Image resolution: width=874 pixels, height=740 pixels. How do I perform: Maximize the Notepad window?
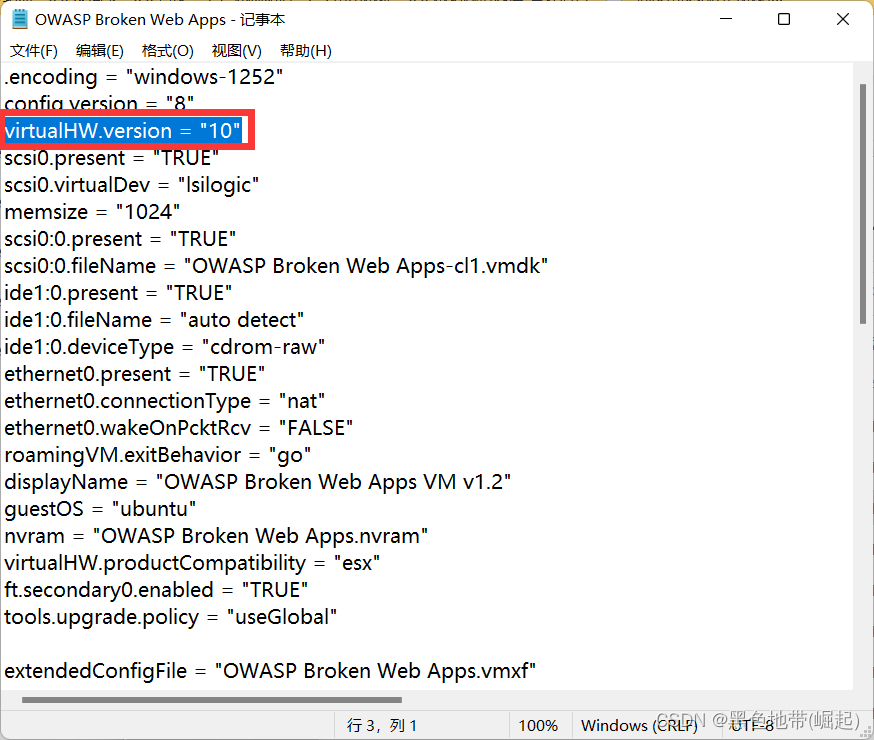784,19
